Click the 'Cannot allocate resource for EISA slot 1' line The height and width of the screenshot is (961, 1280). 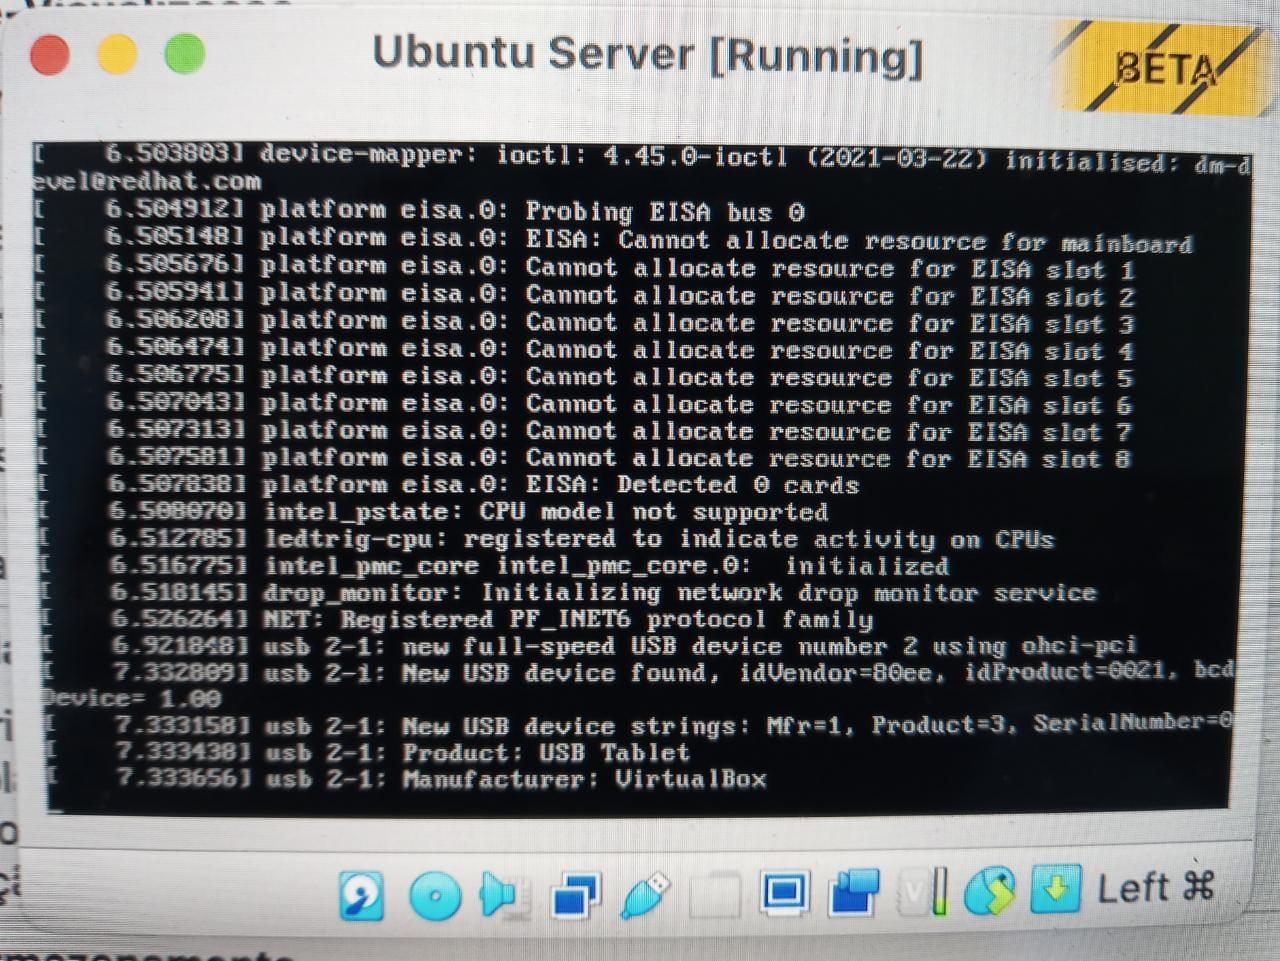coord(585,267)
